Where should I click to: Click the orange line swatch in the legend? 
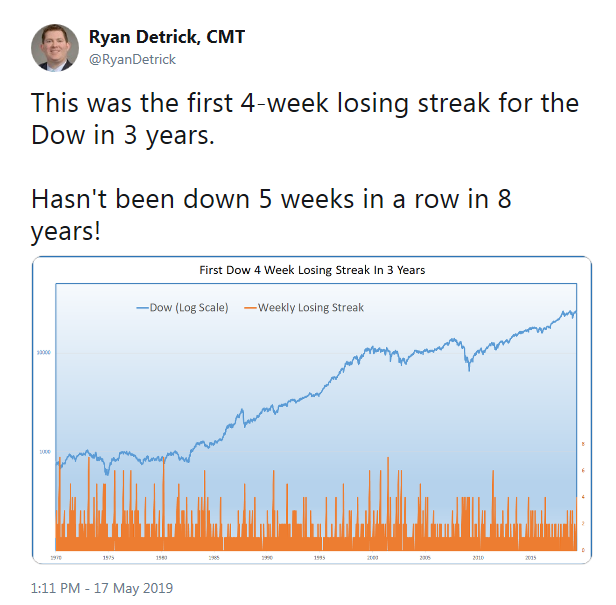[251, 307]
